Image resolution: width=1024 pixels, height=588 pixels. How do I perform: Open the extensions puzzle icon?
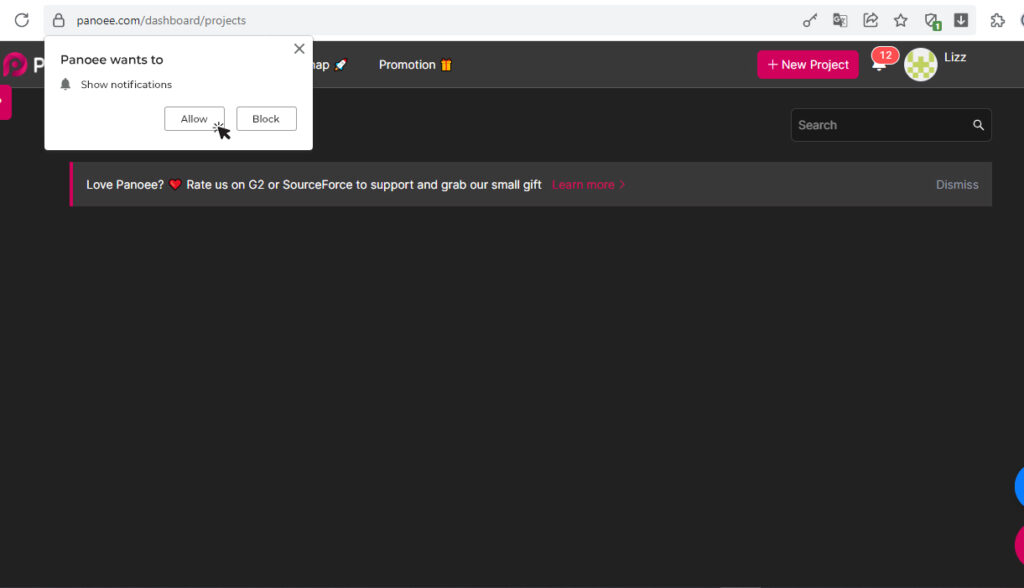tap(997, 20)
